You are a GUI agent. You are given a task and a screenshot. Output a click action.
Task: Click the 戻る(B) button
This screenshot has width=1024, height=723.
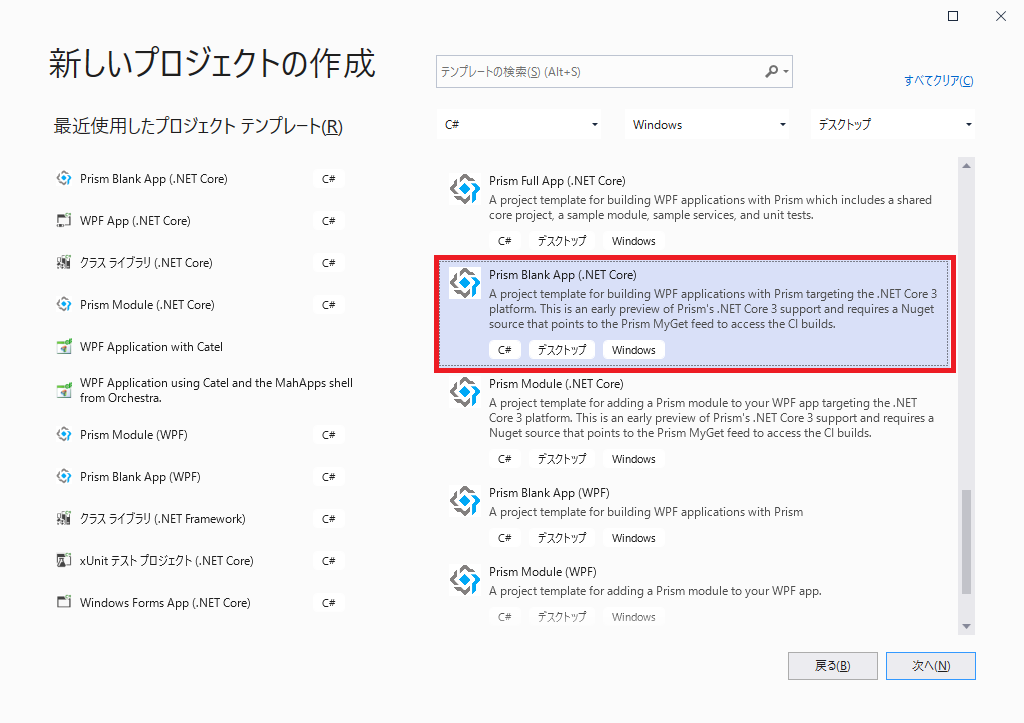tap(833, 666)
